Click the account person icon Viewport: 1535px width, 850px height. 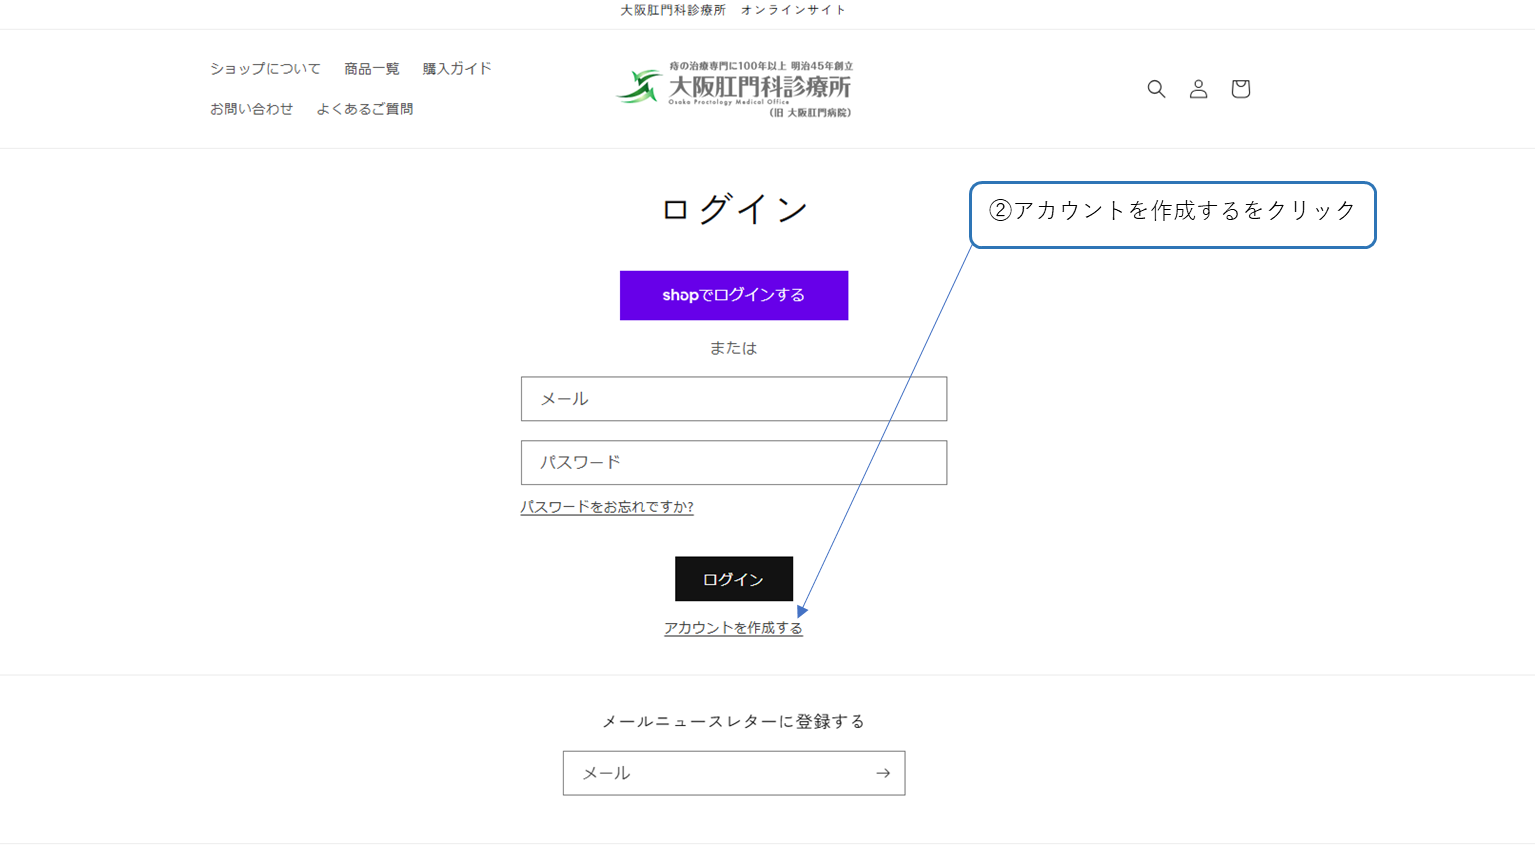(x=1198, y=89)
